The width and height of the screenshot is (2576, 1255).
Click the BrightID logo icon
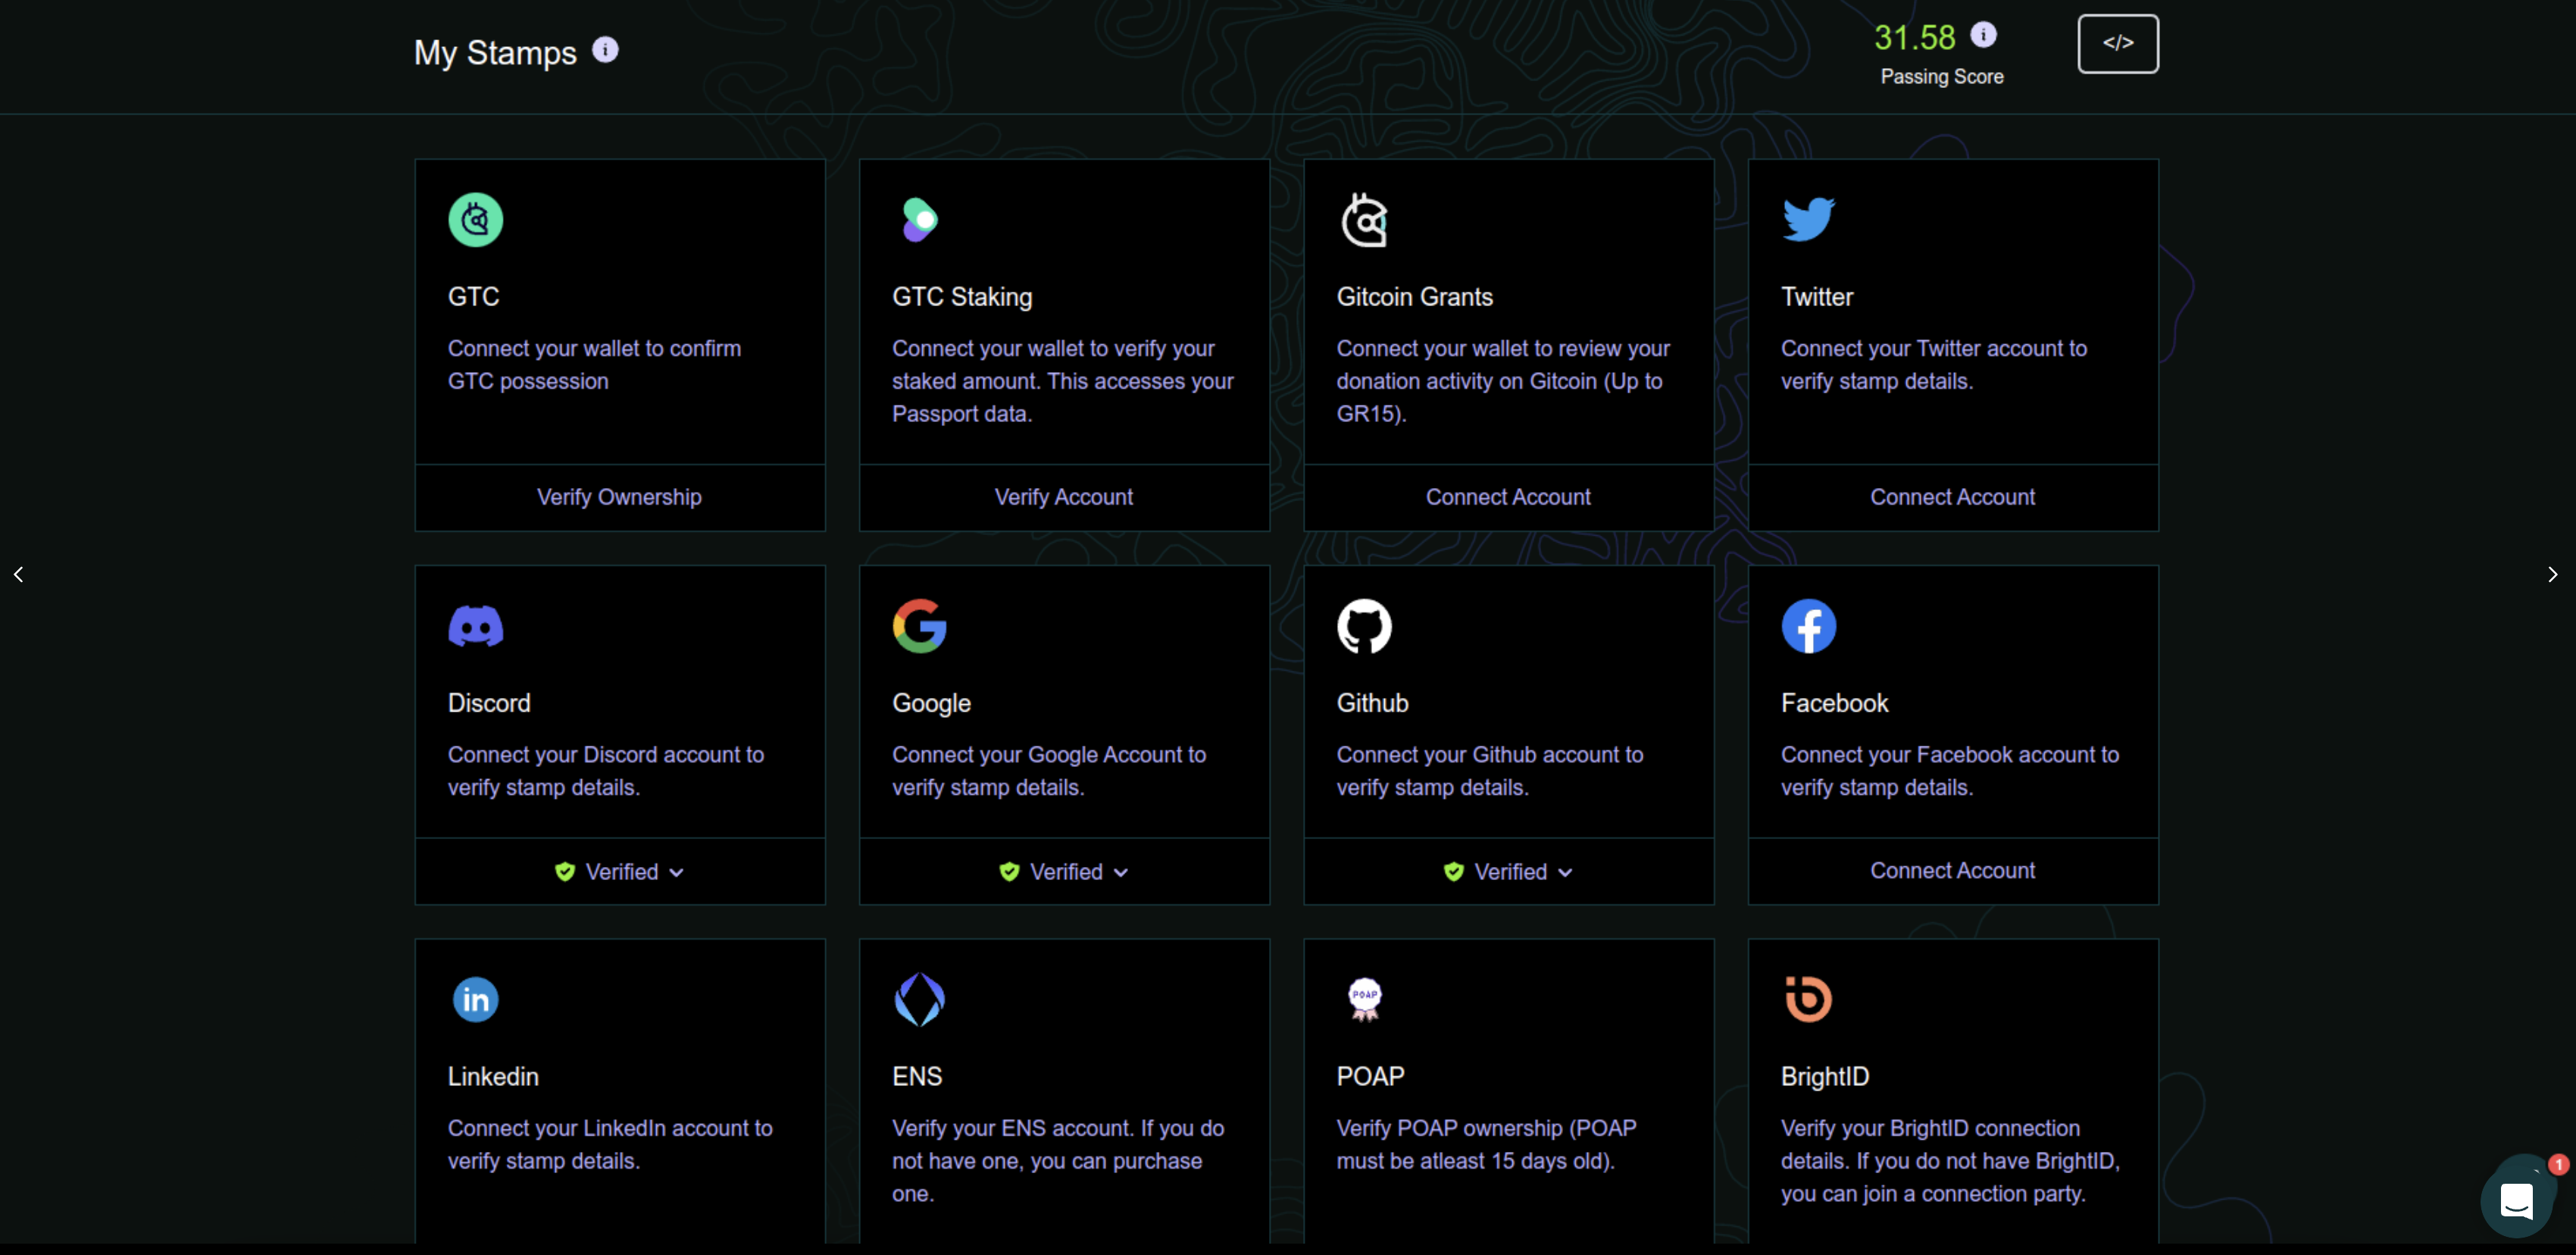pos(1808,999)
